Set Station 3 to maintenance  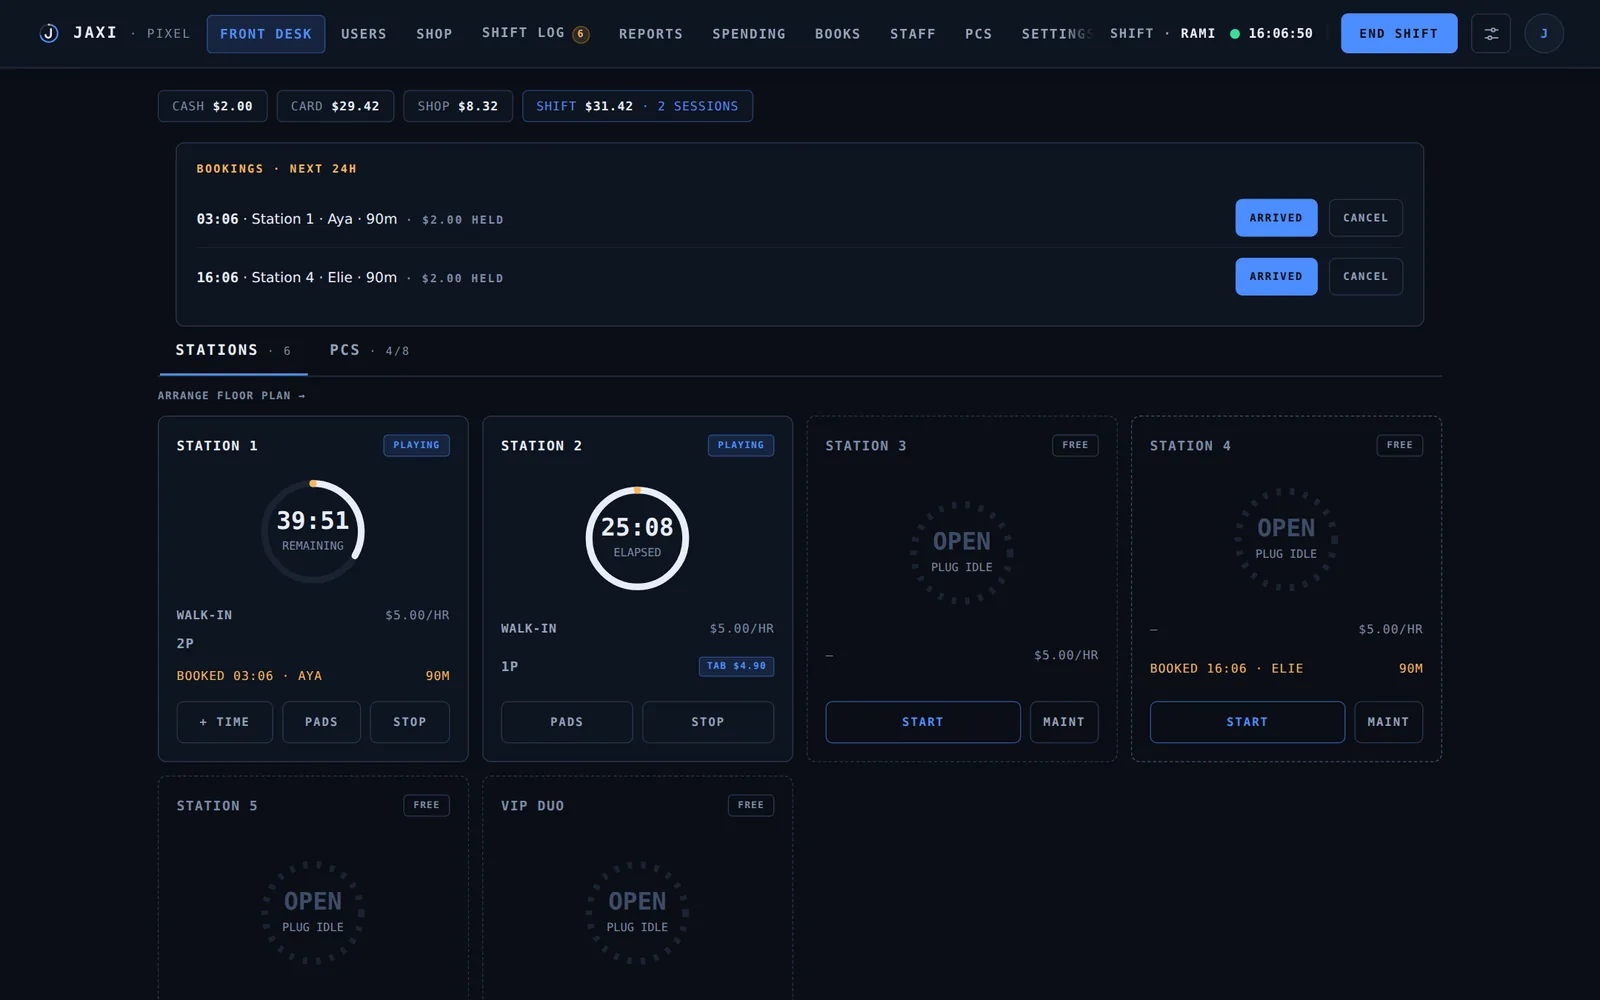coord(1064,722)
